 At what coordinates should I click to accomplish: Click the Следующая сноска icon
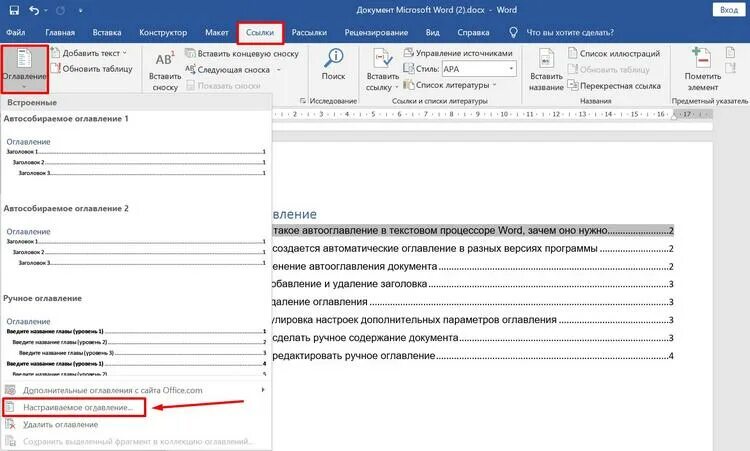[190, 69]
